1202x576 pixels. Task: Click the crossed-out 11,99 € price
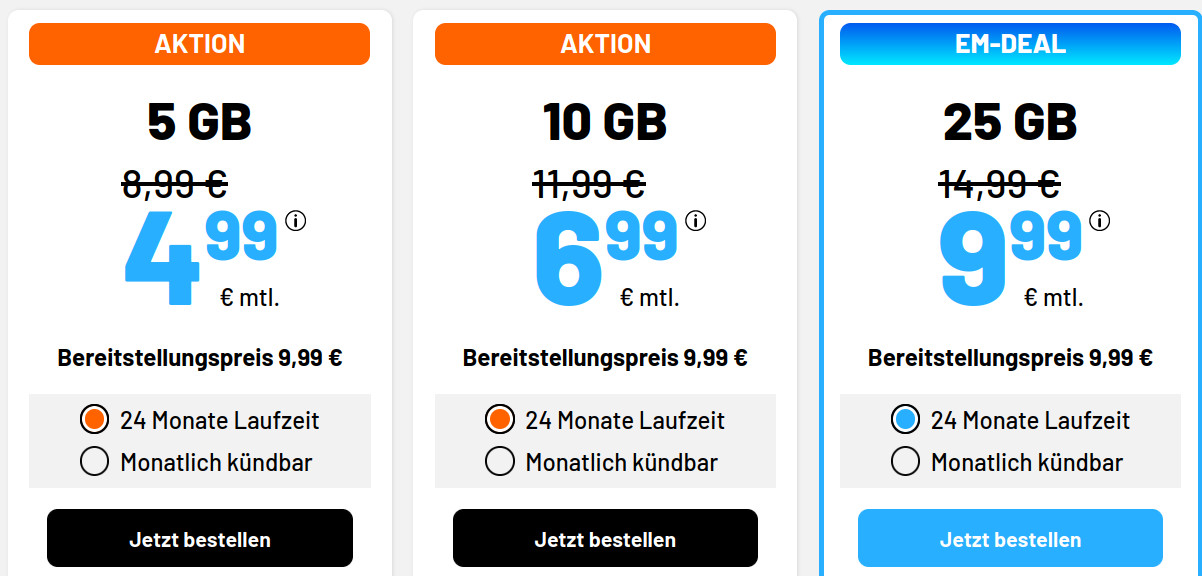[x=587, y=184]
